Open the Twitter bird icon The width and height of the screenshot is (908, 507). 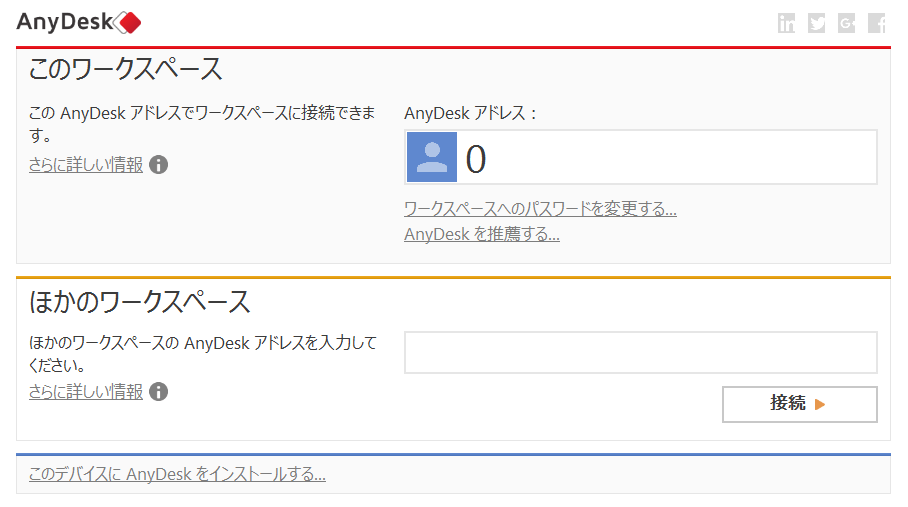point(817,23)
